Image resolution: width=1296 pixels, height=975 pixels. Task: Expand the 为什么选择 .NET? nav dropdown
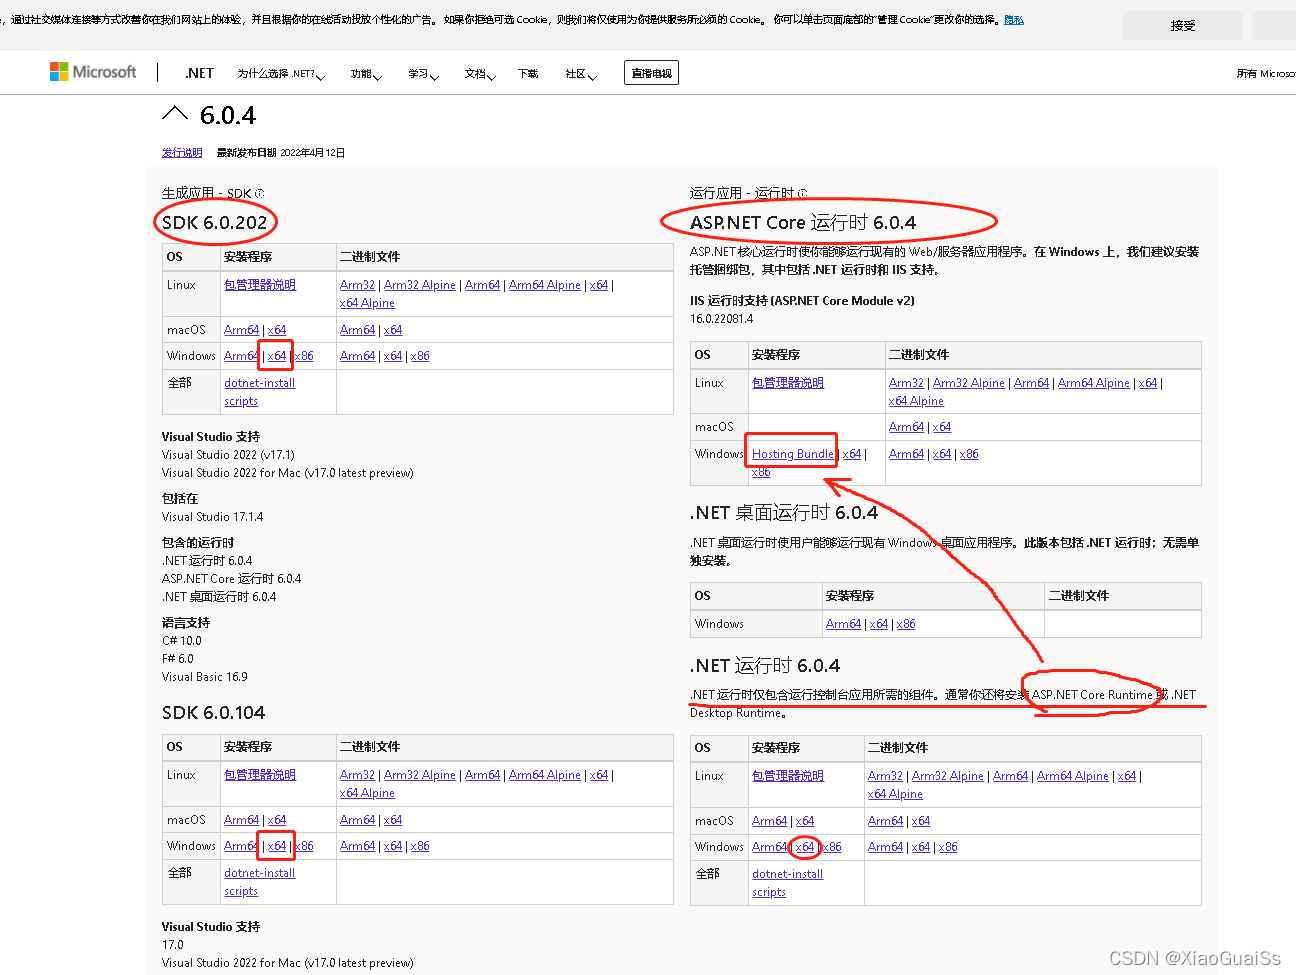click(x=281, y=74)
